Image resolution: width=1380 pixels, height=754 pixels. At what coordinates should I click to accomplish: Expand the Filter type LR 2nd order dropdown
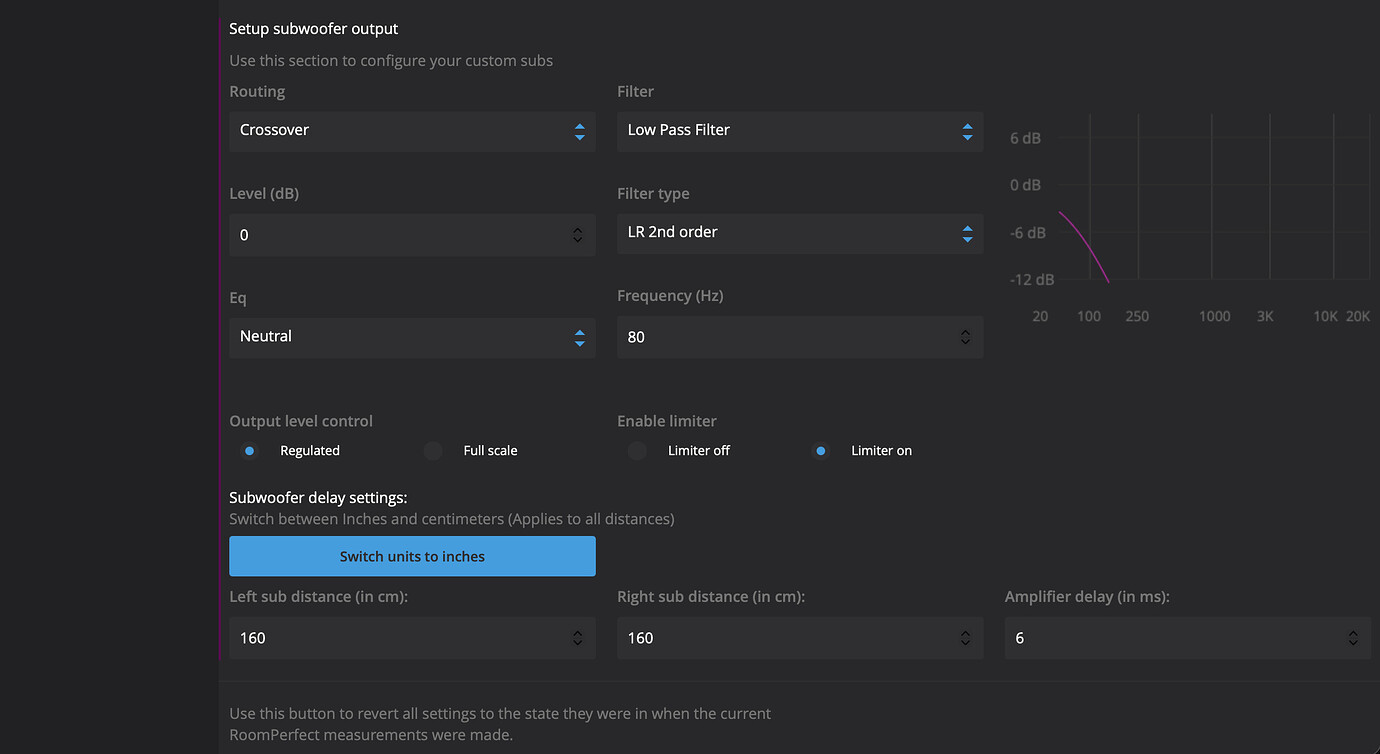799,233
